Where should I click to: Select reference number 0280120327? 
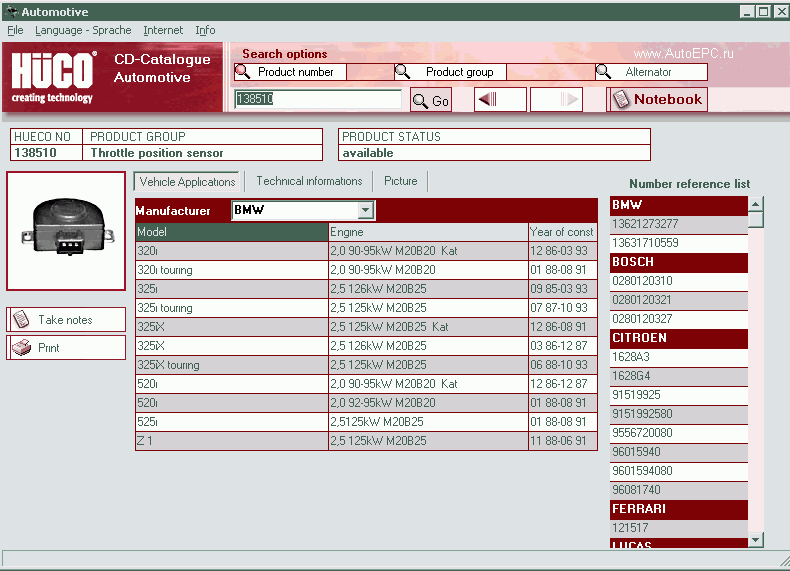(679, 319)
